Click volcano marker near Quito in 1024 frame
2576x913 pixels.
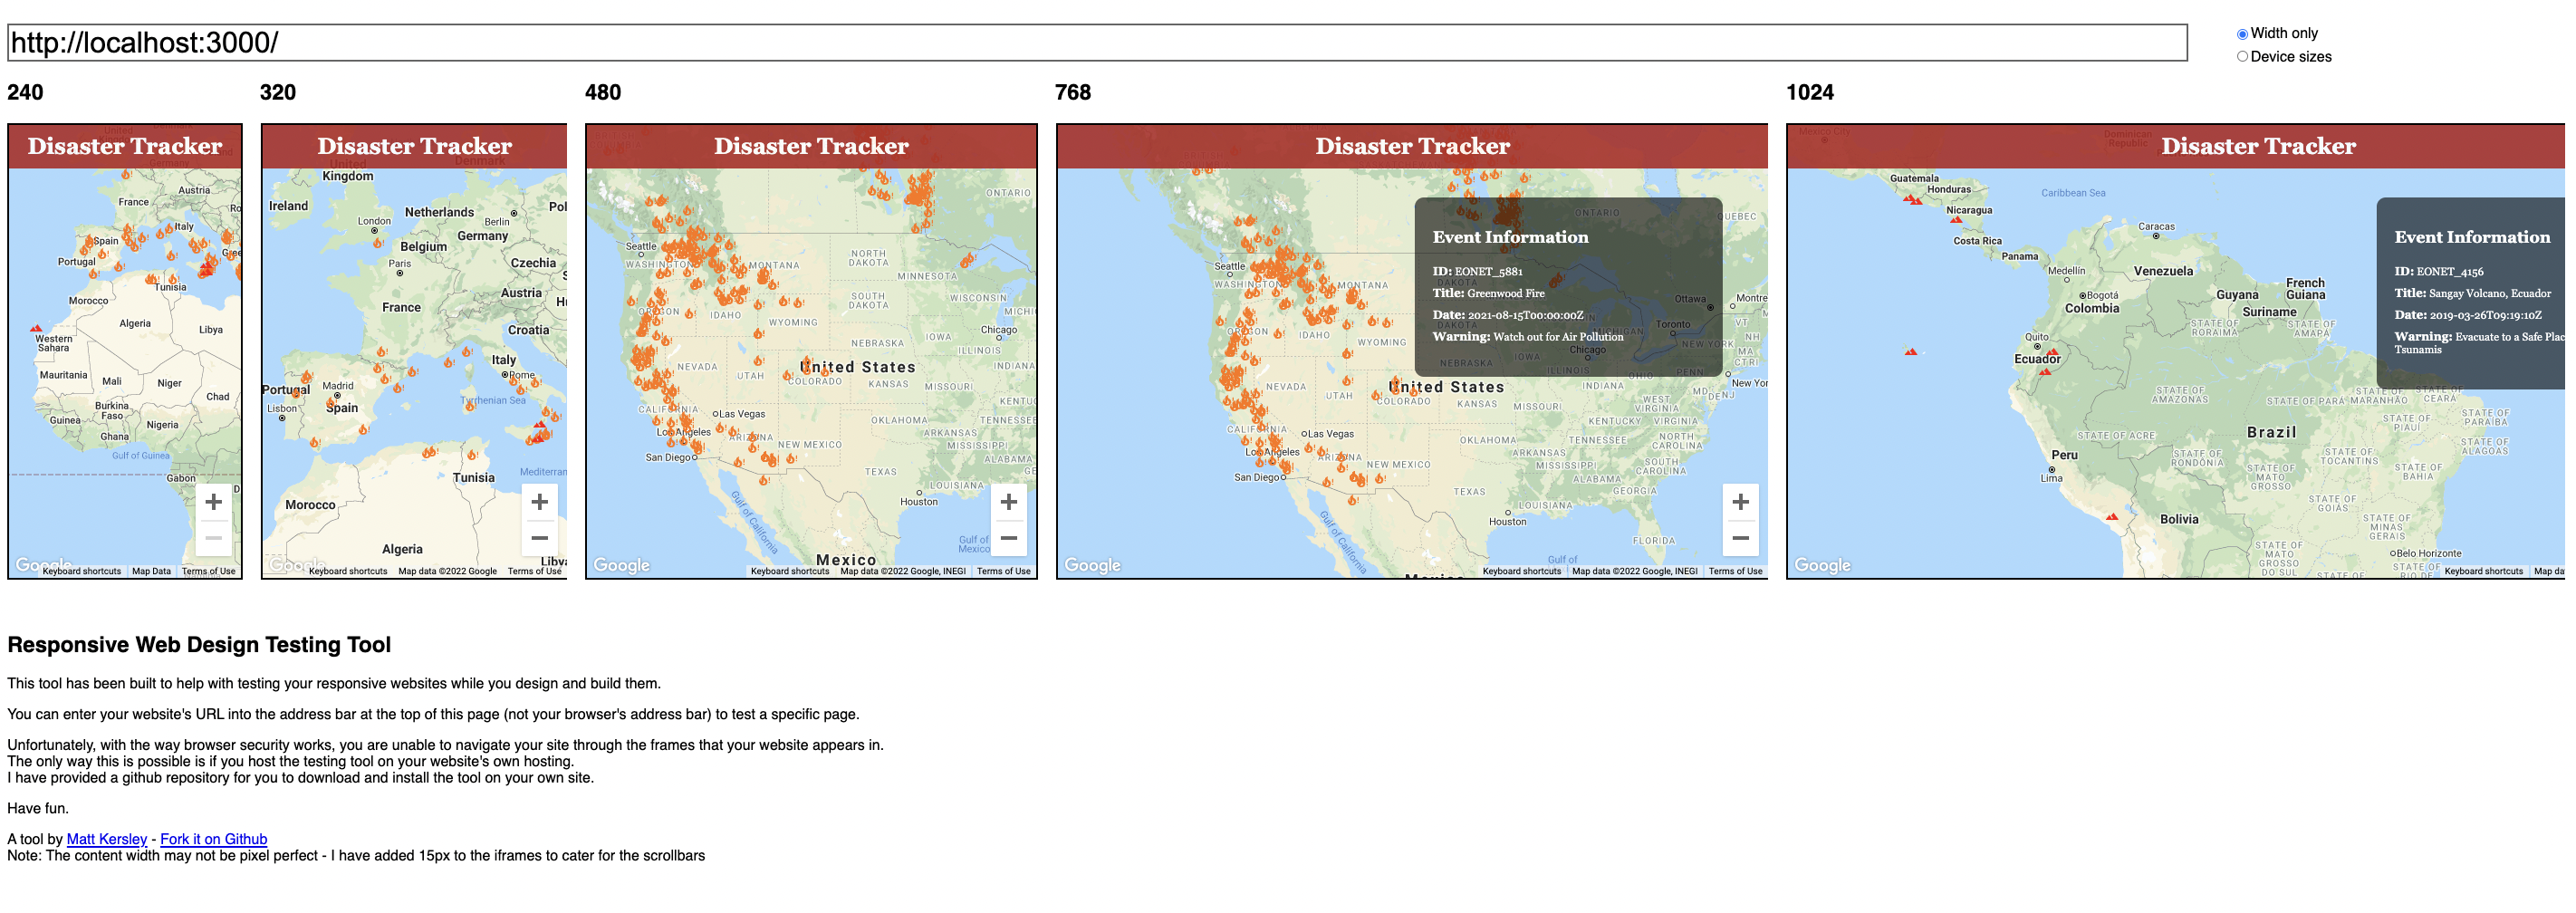click(x=2053, y=353)
